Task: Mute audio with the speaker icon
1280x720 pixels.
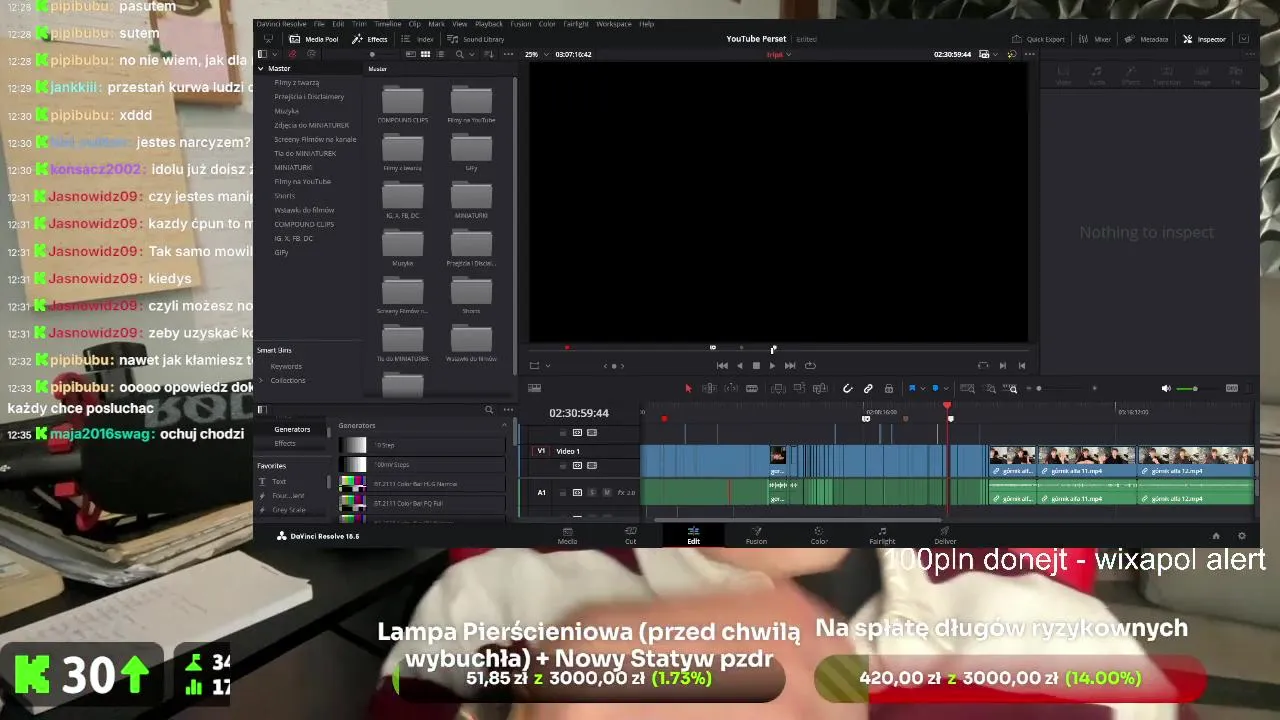Action: pyautogui.click(x=1166, y=388)
